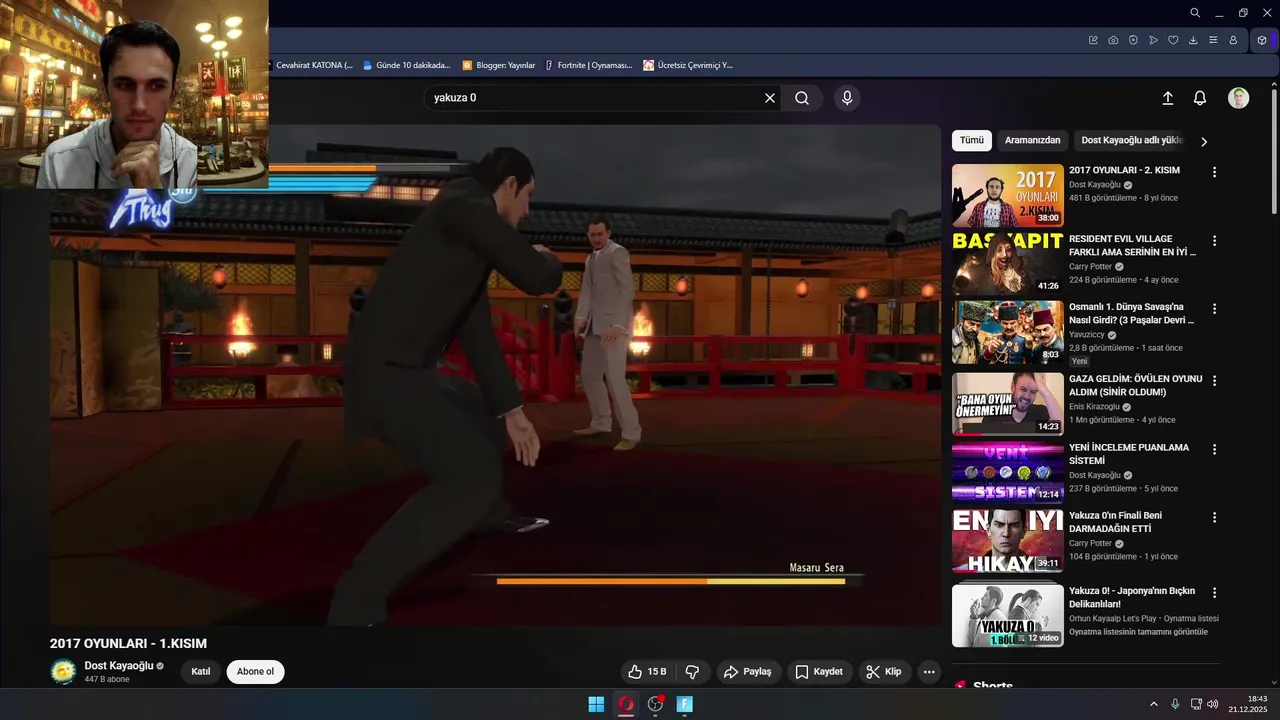Screen dimensions: 1280x720
Task: Open Opera downloads icon
Action: (x=1193, y=40)
